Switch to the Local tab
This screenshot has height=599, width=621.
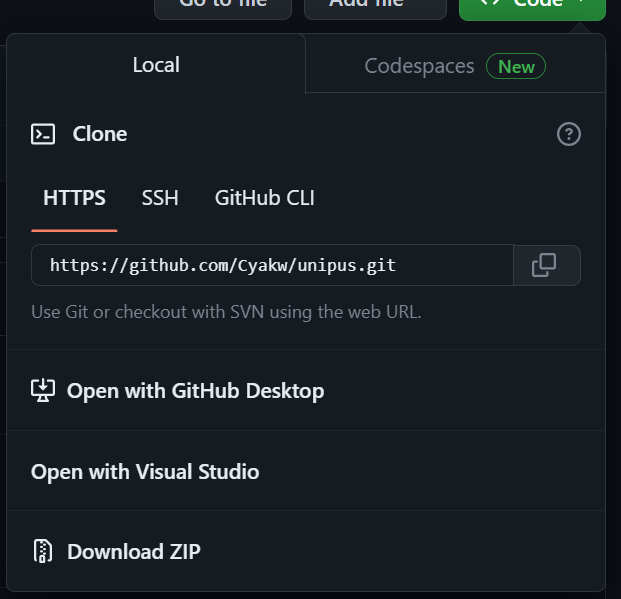click(156, 65)
